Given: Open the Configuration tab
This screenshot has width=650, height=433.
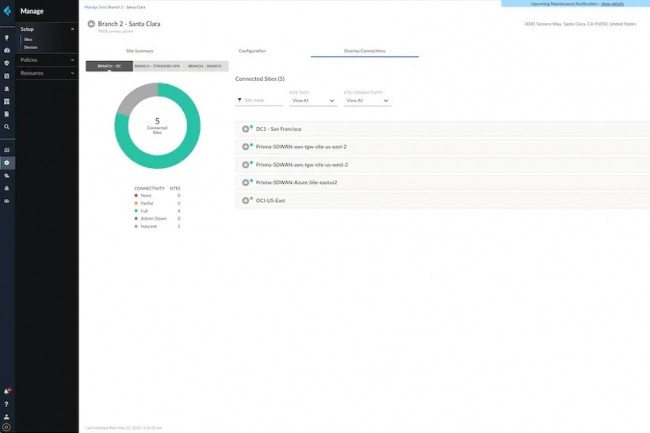Looking at the screenshot, I should tap(252, 50).
